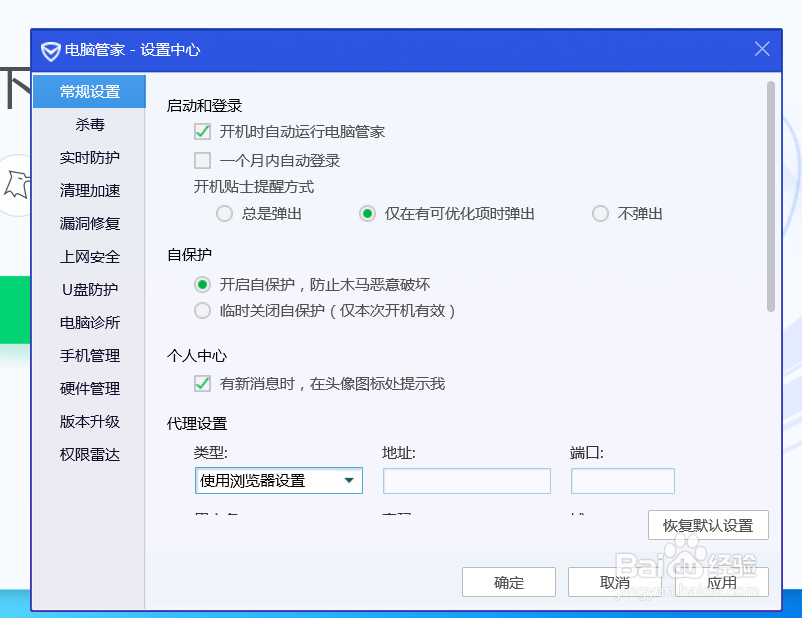Click the 应用 button
802x618 pixels.
click(x=722, y=582)
